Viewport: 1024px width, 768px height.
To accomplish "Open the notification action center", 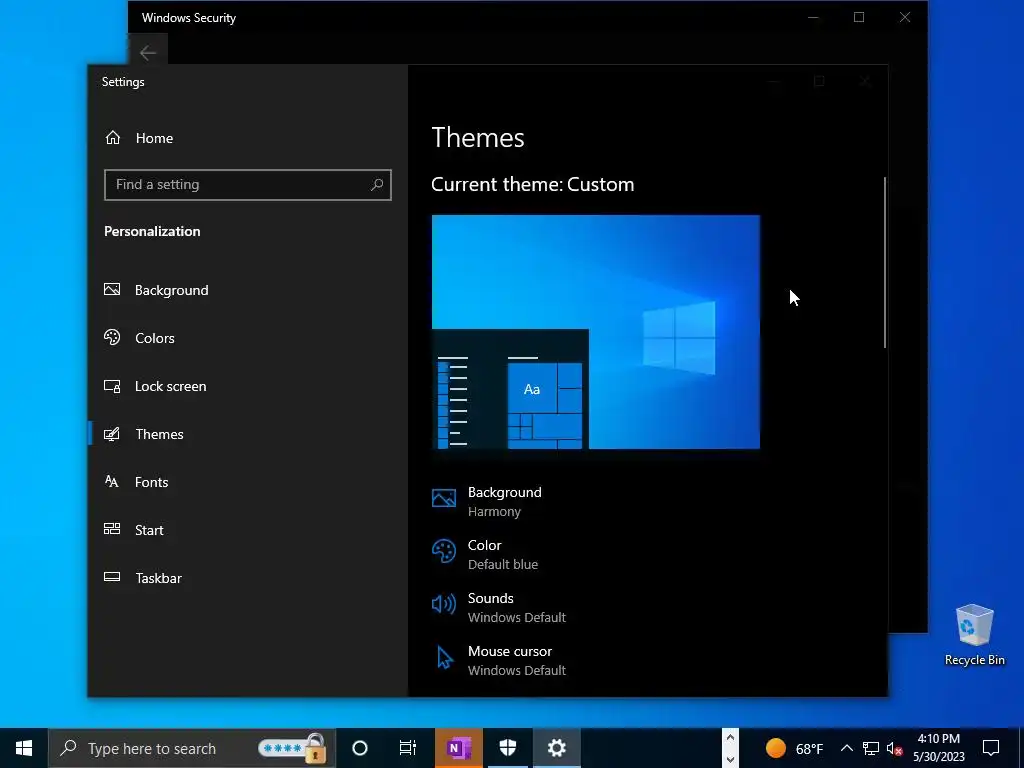I will [x=991, y=748].
